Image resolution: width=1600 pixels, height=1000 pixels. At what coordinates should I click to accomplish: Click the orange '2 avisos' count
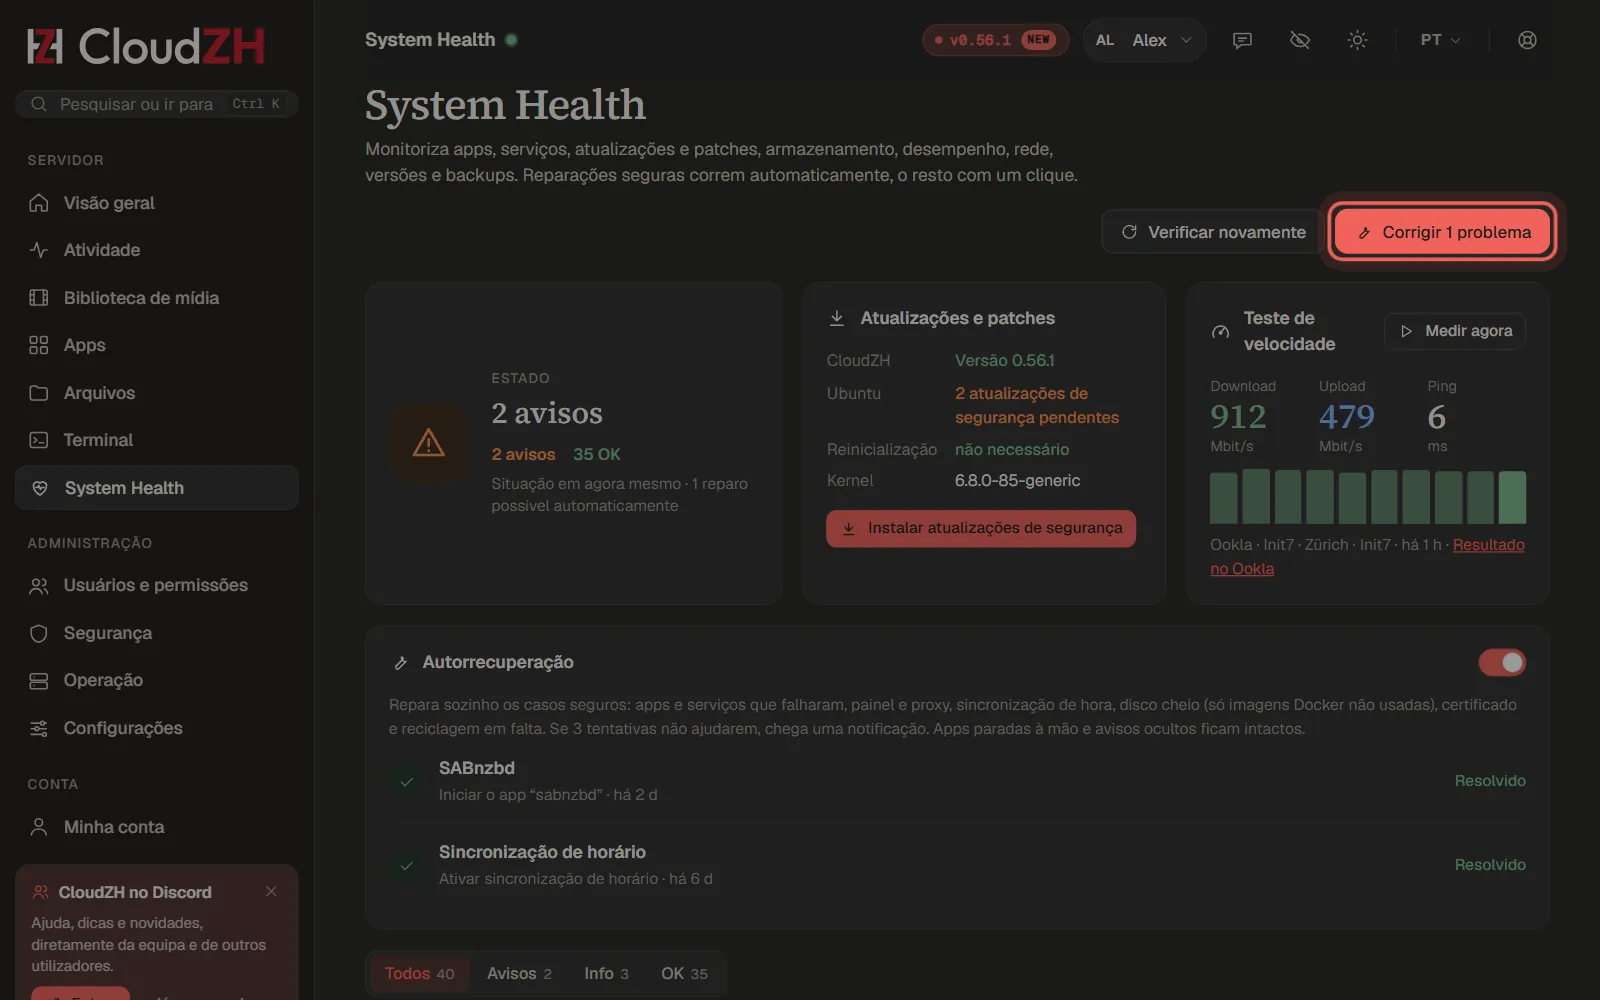coord(523,455)
